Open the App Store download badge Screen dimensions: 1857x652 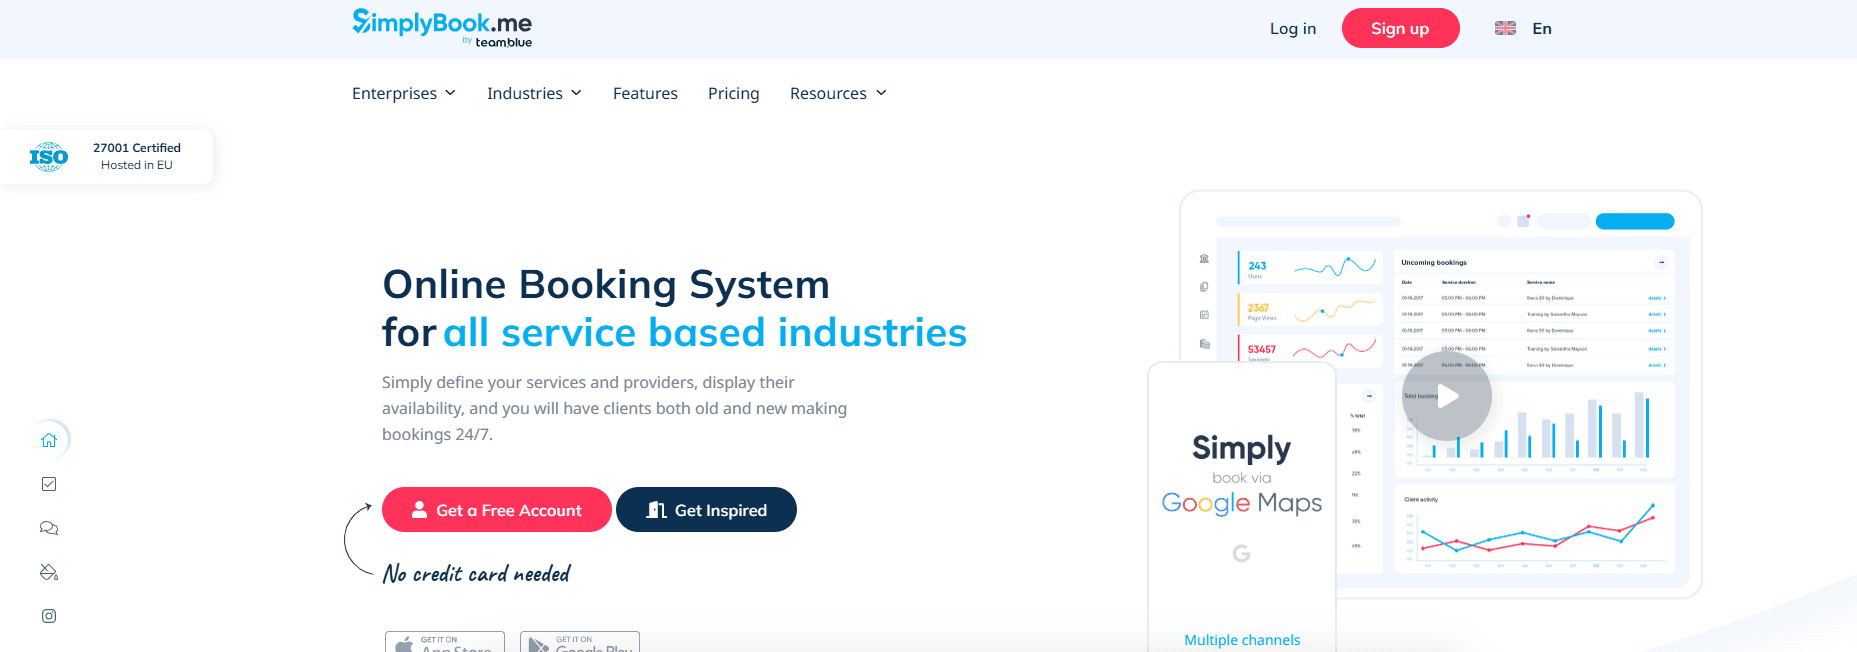pyautogui.click(x=445, y=642)
